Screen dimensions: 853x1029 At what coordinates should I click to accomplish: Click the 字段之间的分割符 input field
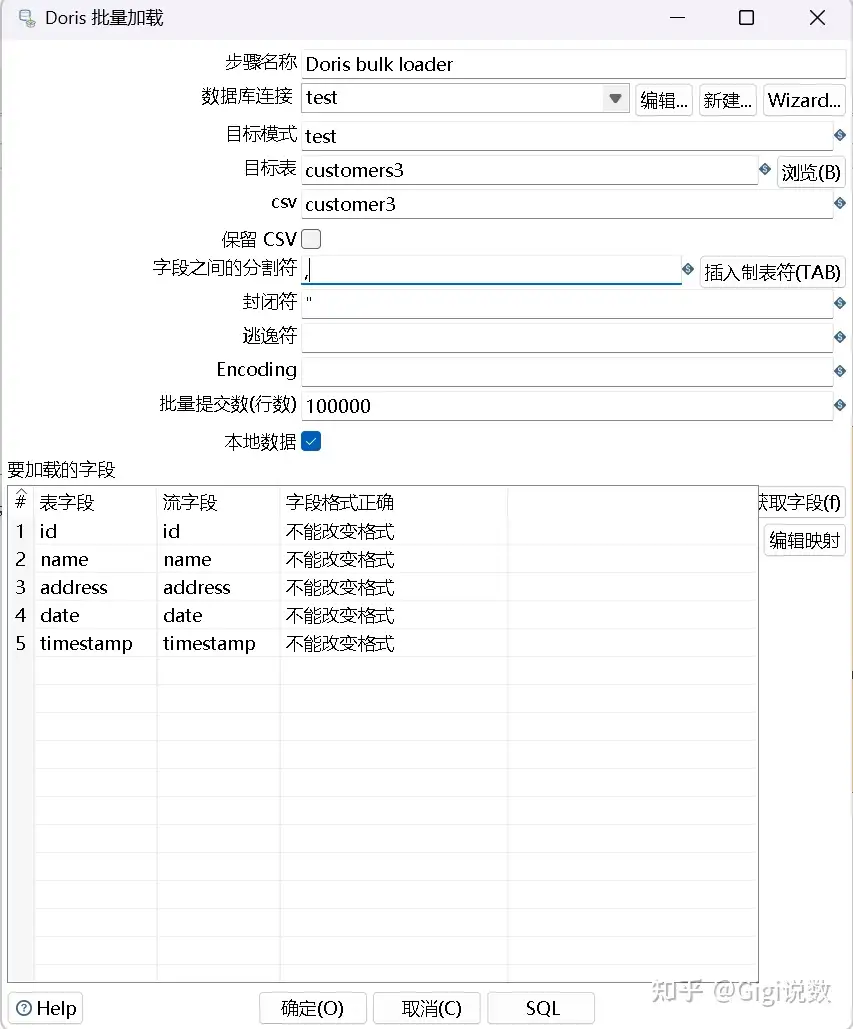[491, 270]
